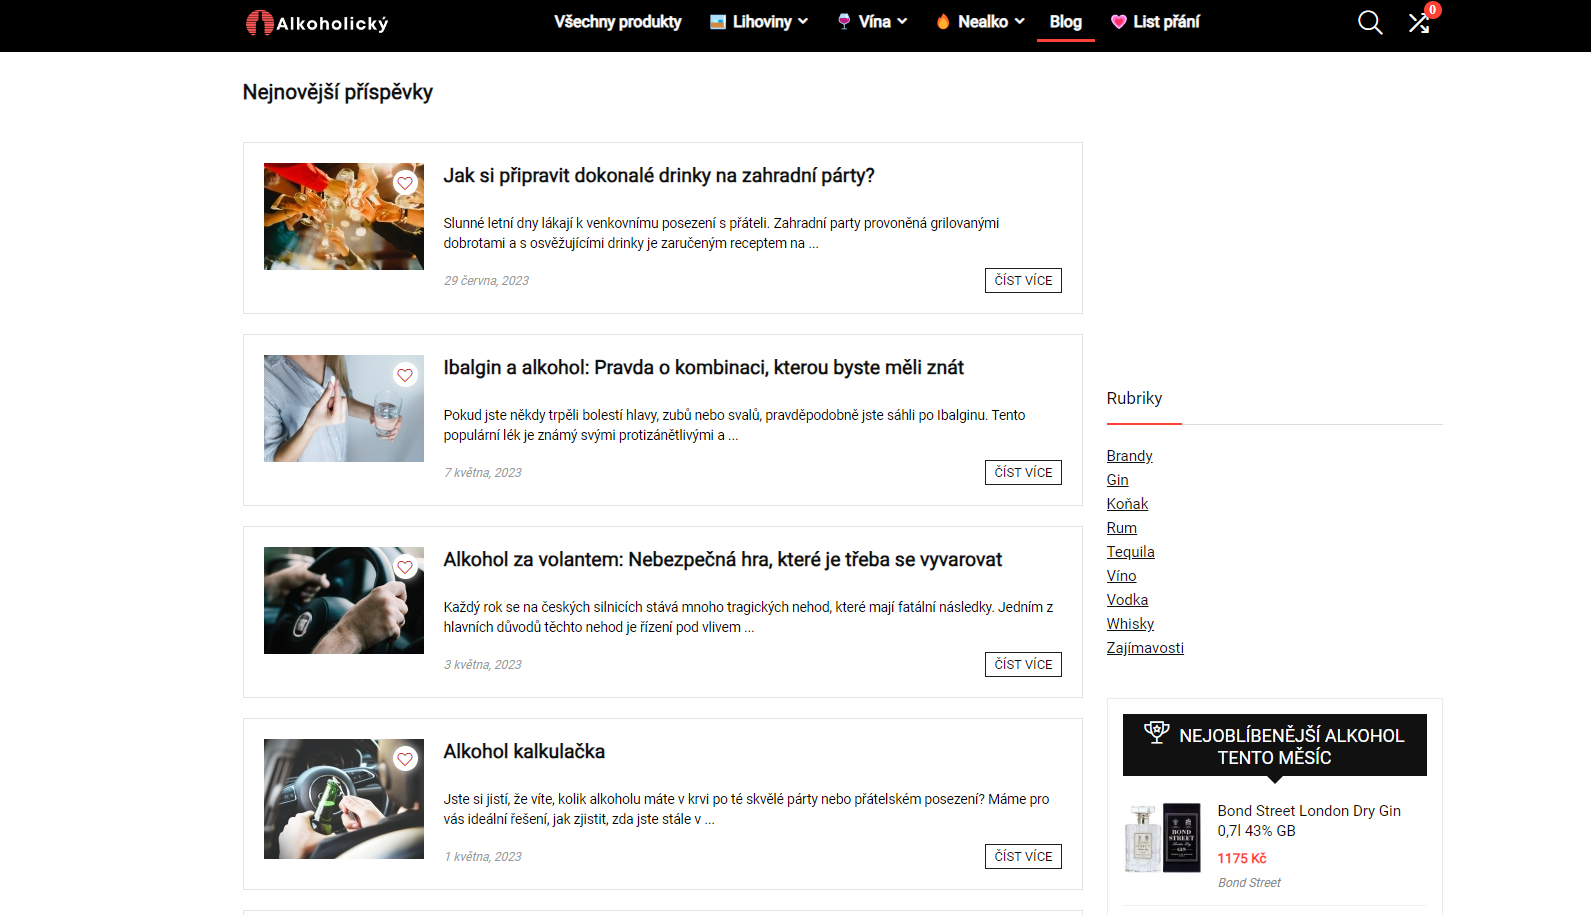Click the Bond Street brand label
Screen dimensions: 1591x915
(x=1249, y=883)
